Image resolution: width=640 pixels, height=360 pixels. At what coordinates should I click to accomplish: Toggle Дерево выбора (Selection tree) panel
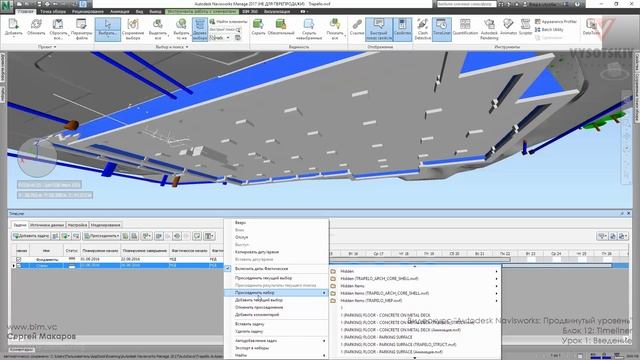click(x=200, y=29)
